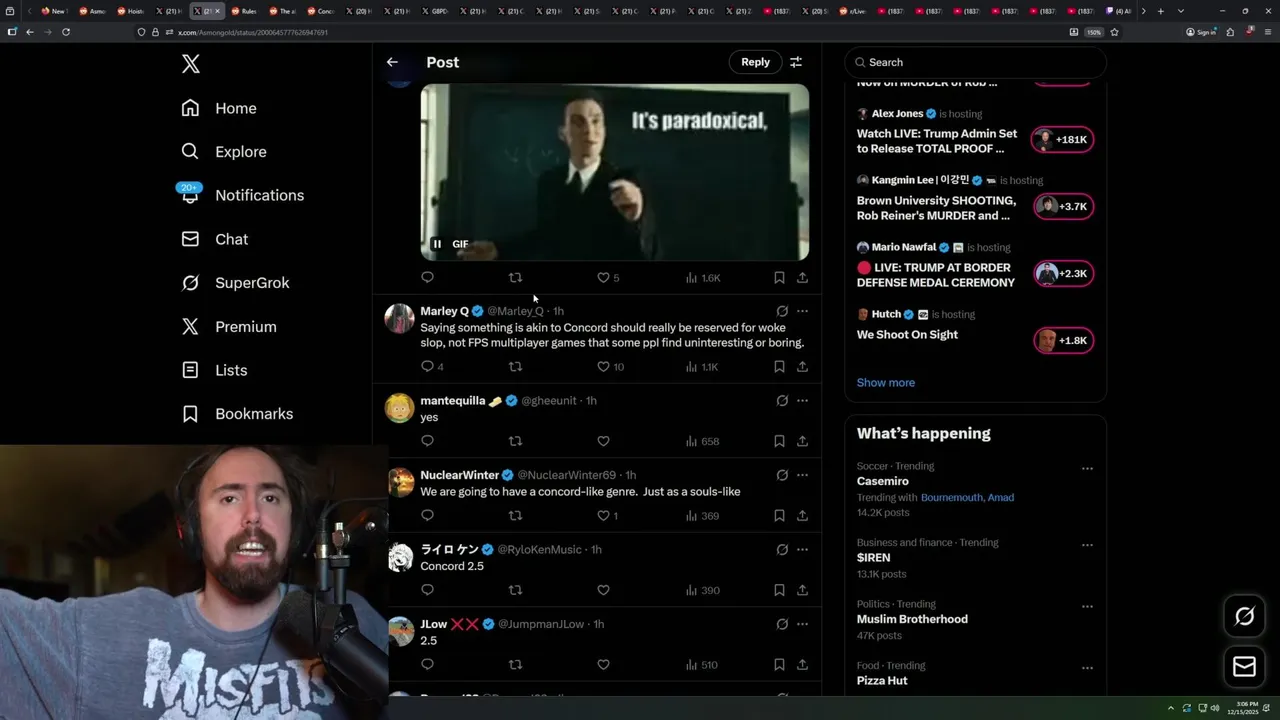Open more options for Casemiro trend
Screen dimensions: 1280x720
(1087, 468)
